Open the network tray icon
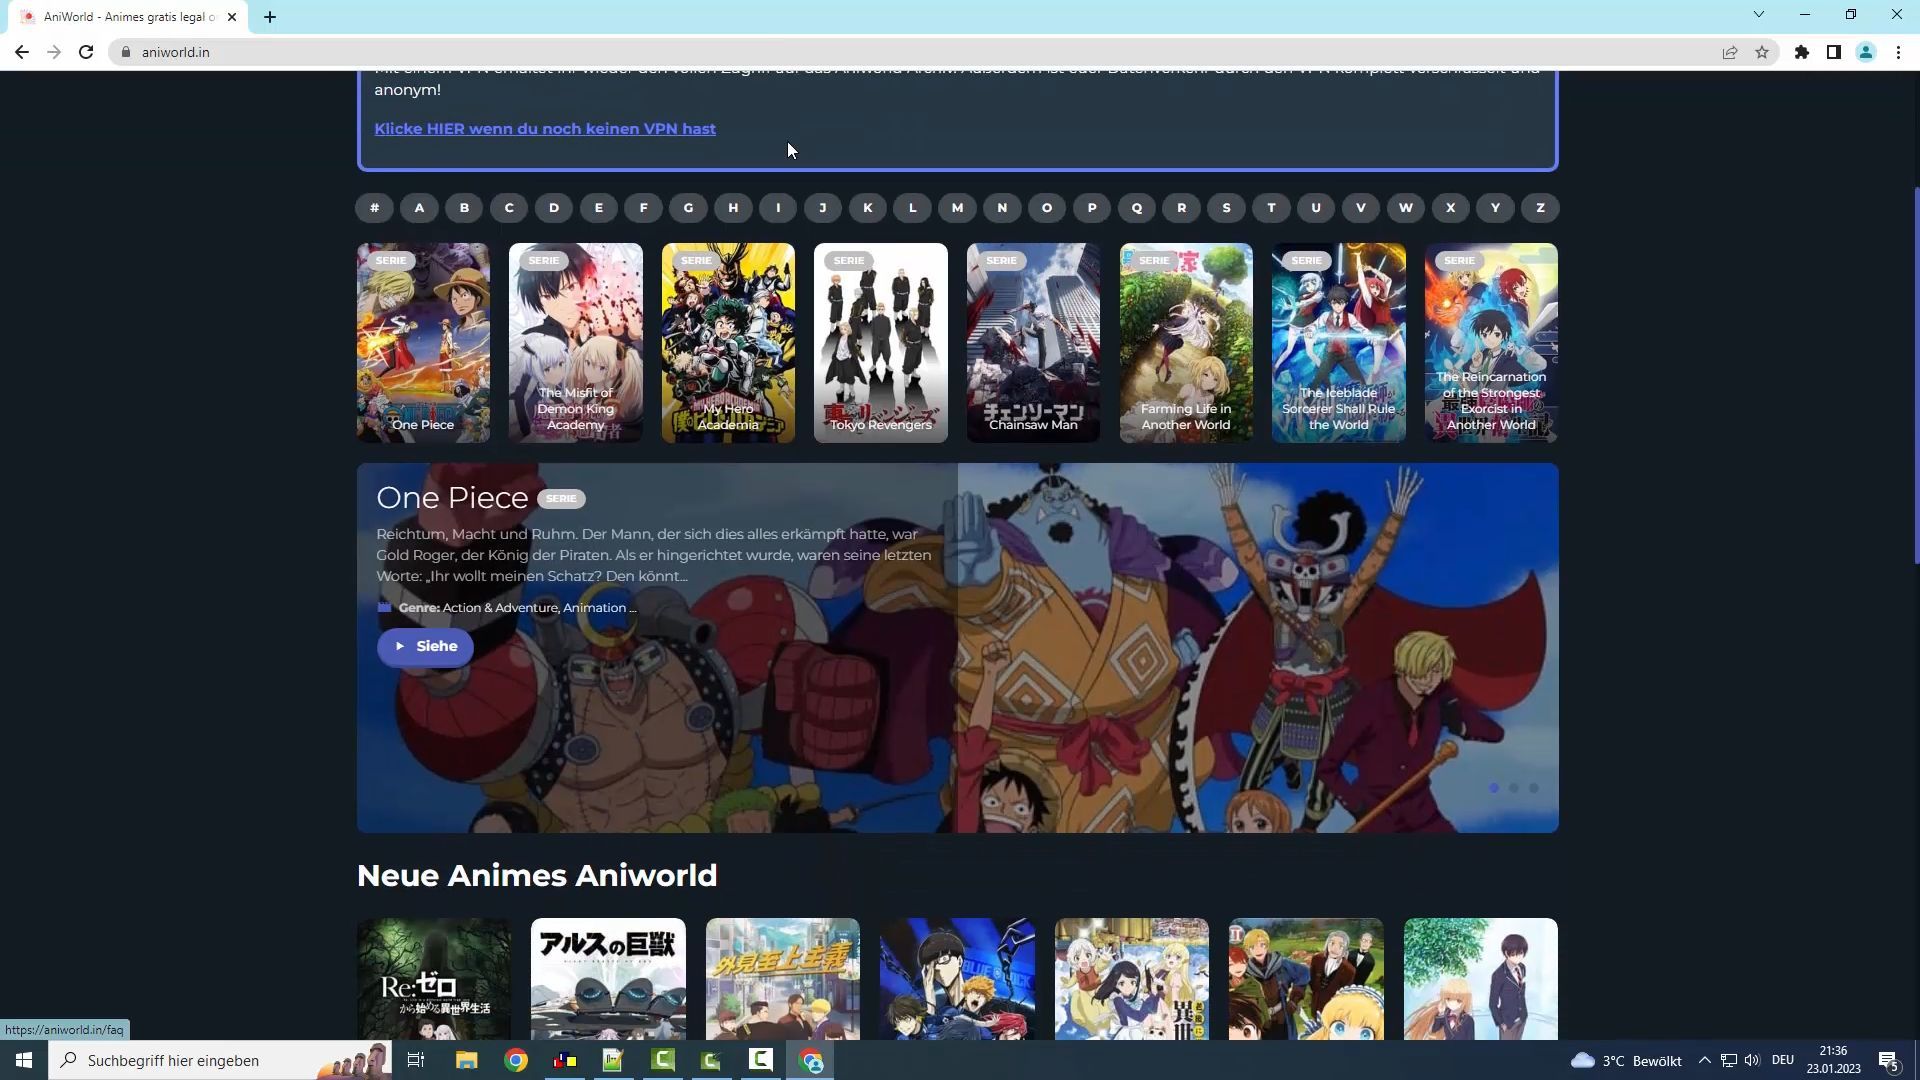 tap(1729, 1060)
